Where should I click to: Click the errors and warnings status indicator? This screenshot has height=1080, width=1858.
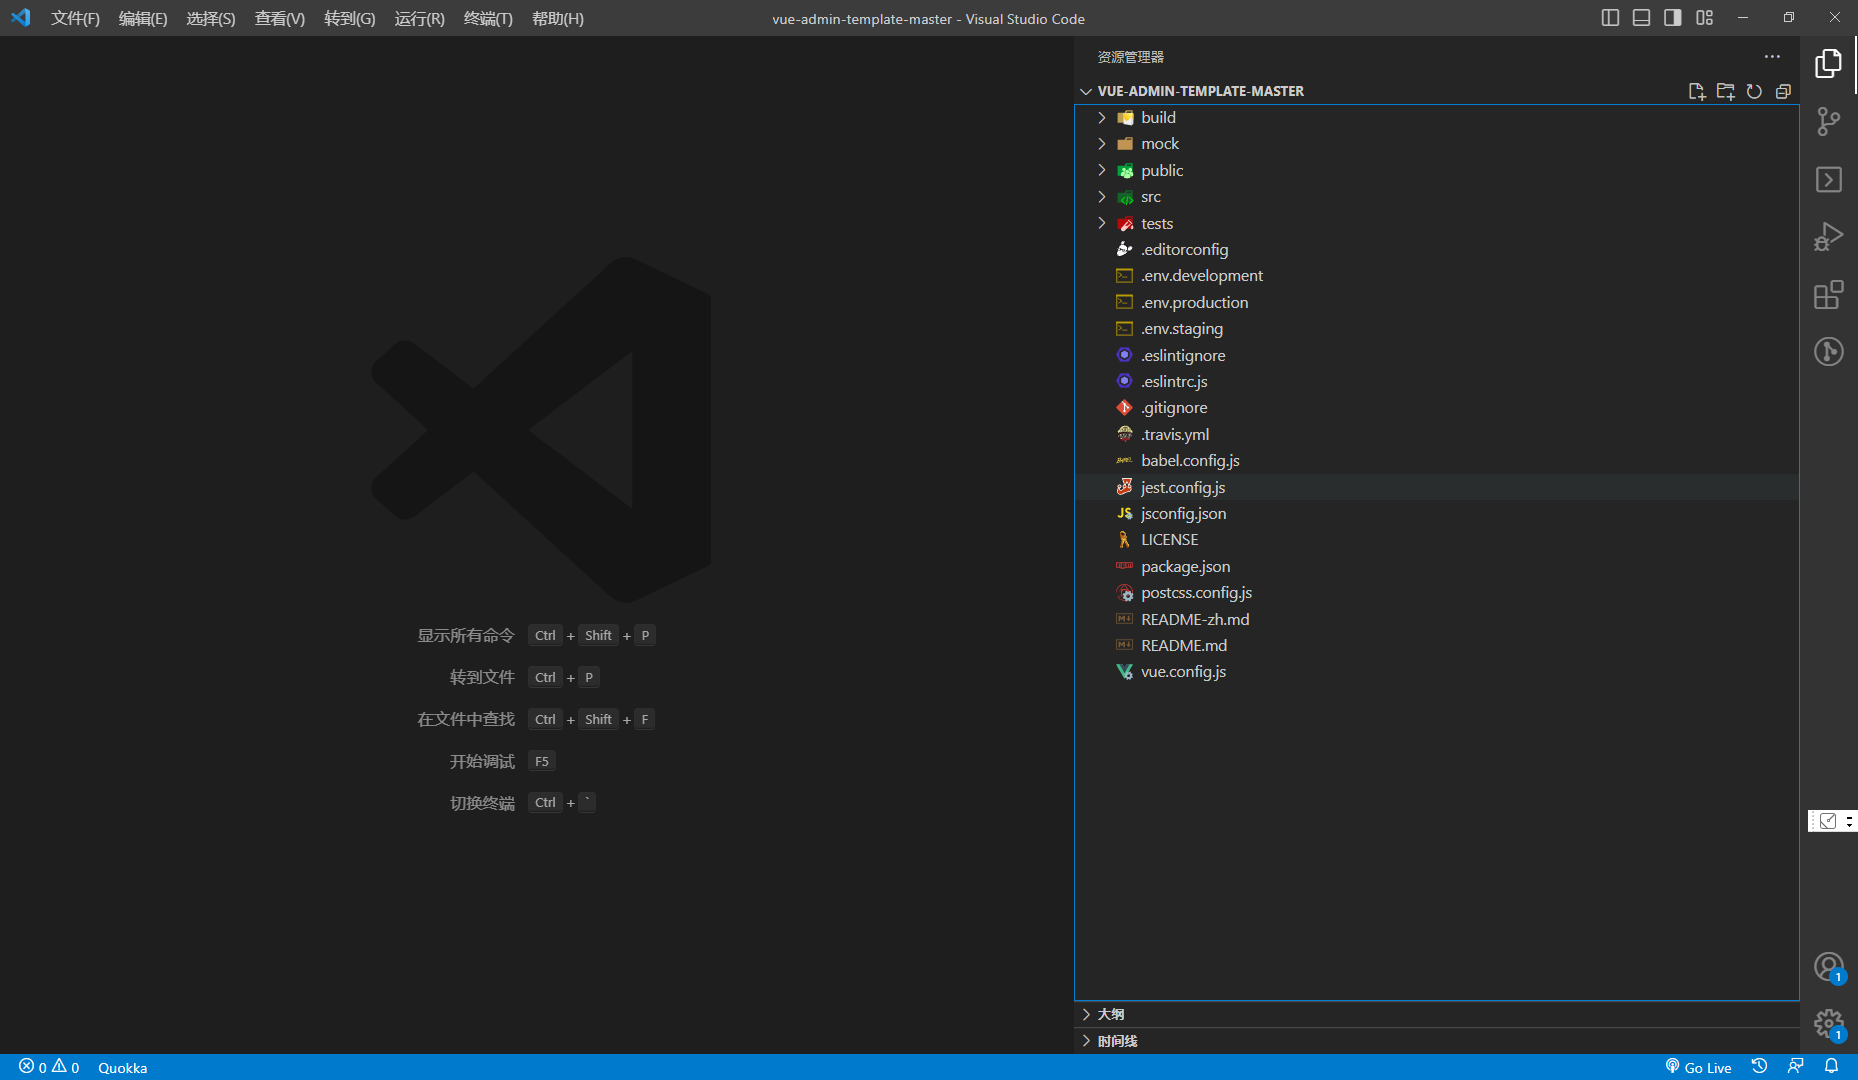[49, 1067]
